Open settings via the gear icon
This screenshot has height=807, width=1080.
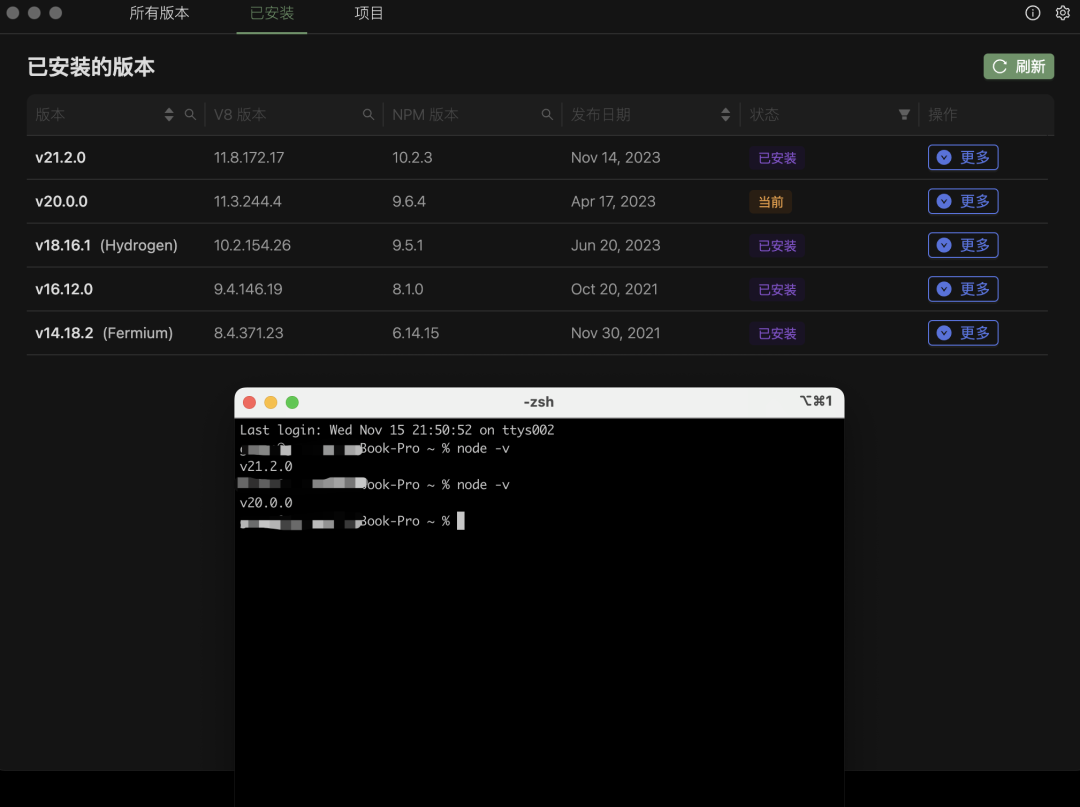pos(1063,13)
